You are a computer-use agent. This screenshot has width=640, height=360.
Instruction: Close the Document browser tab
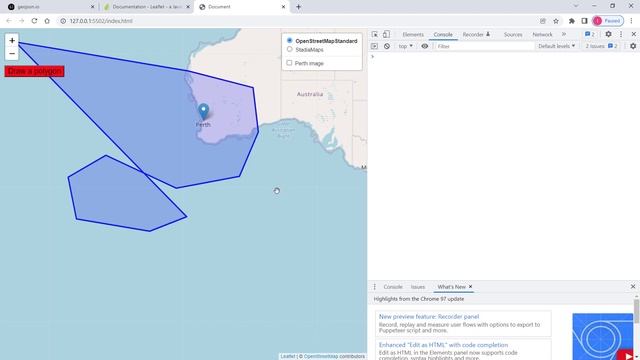283,7
